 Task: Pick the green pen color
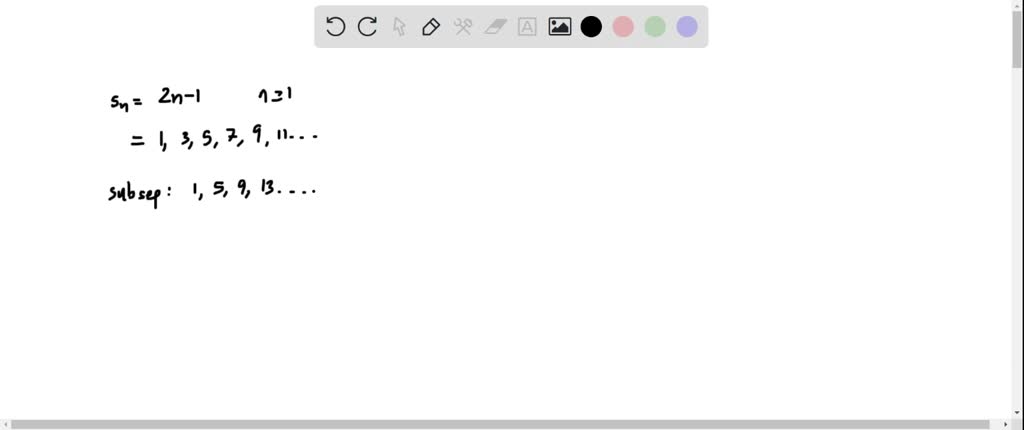pyautogui.click(x=655, y=27)
